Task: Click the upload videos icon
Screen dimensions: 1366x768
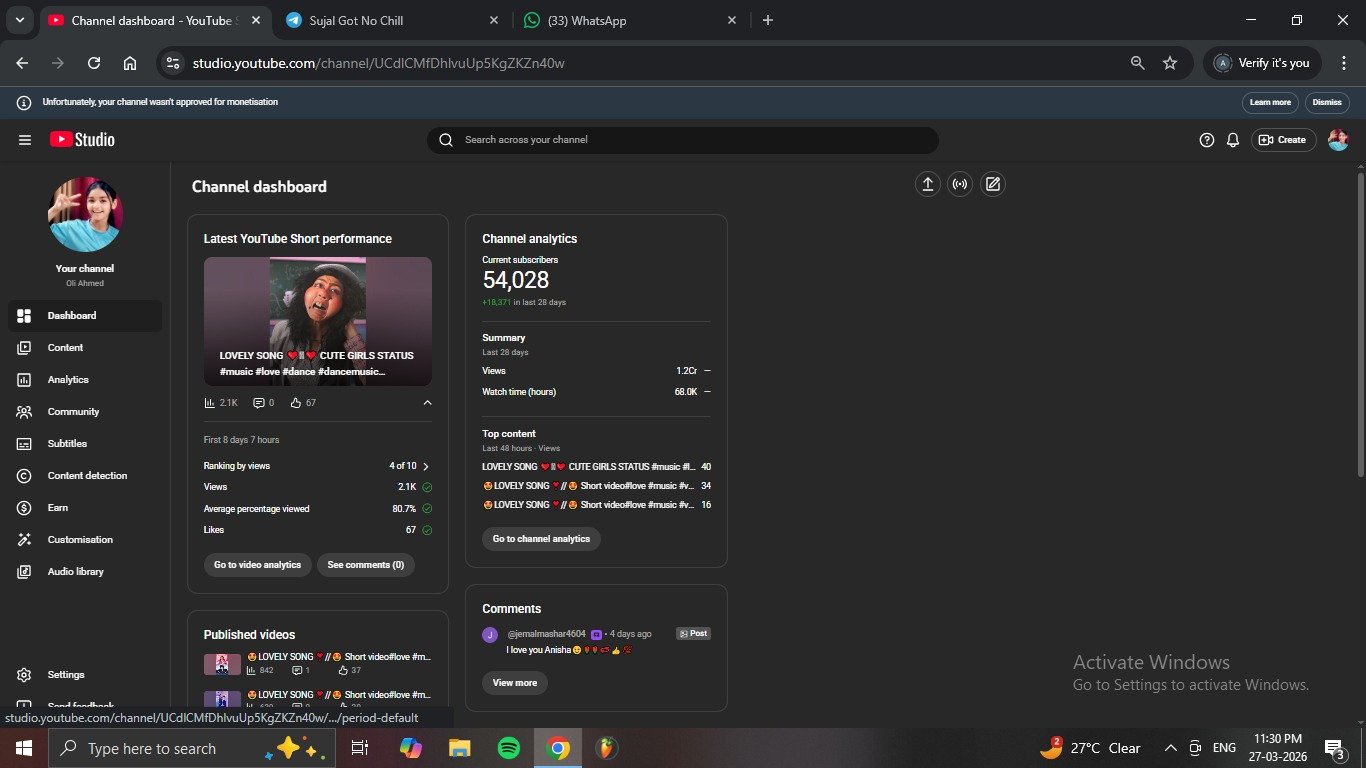Action: pyautogui.click(x=928, y=184)
